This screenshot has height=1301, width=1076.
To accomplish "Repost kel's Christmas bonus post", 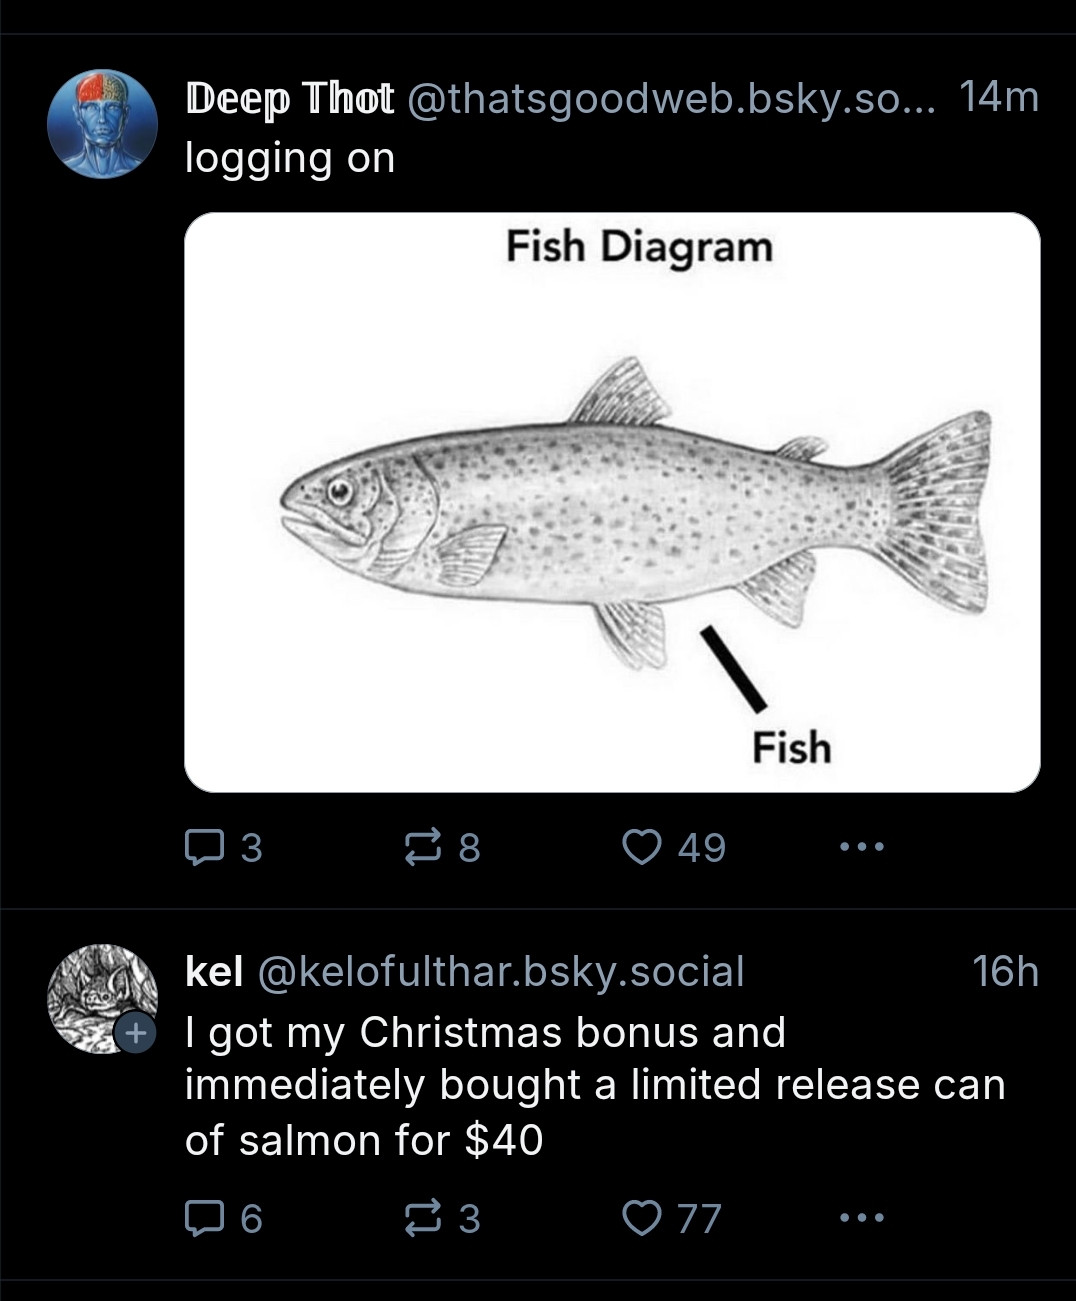I will point(441,1218).
